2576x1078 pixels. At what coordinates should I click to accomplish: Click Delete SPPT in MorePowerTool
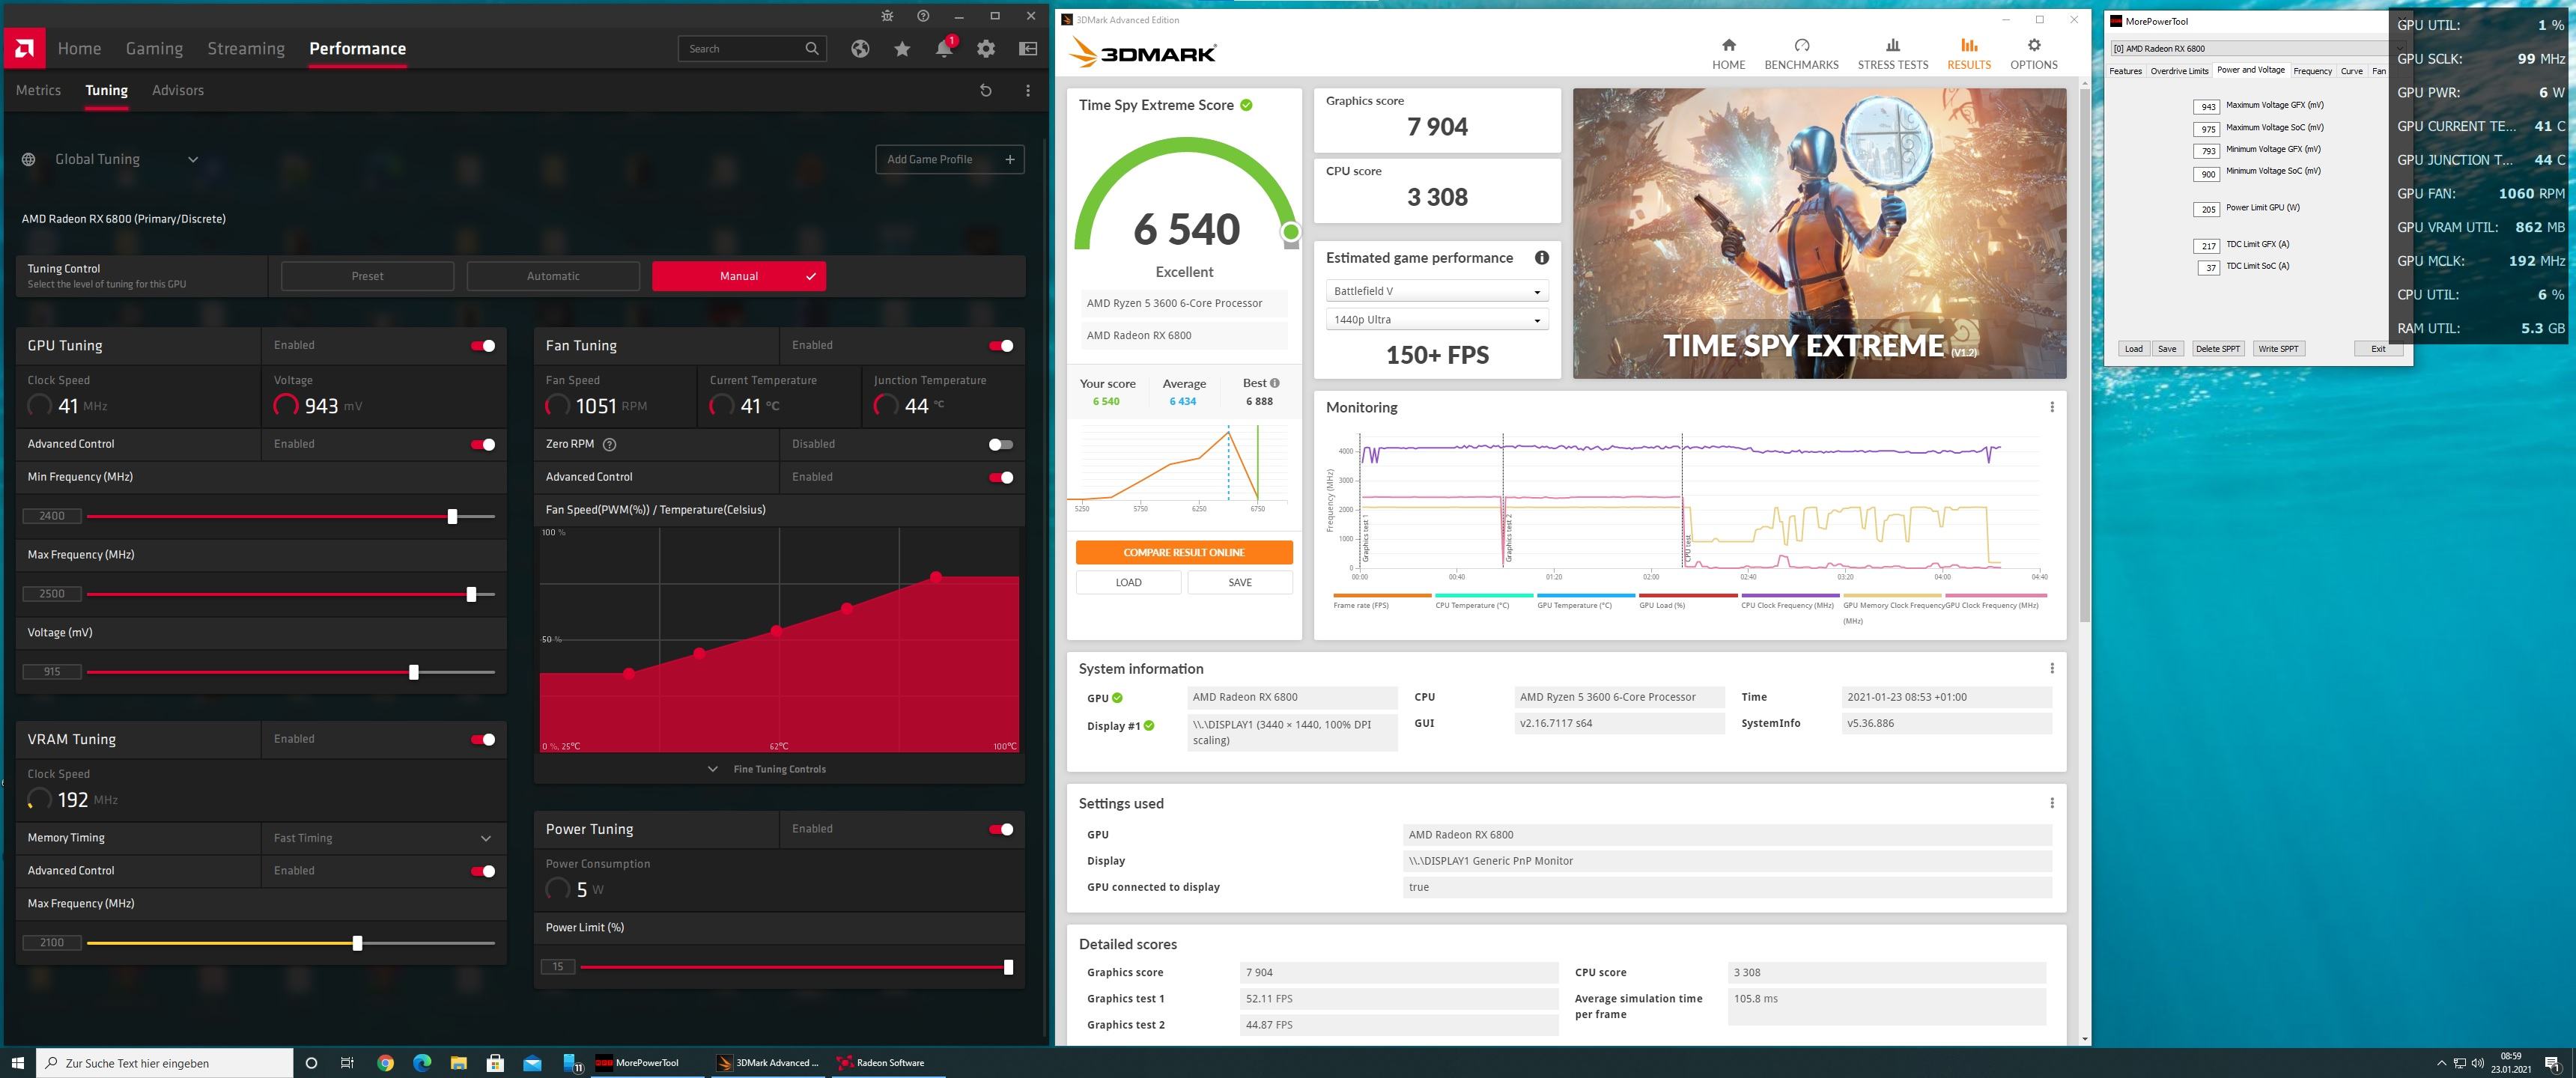[2217, 349]
